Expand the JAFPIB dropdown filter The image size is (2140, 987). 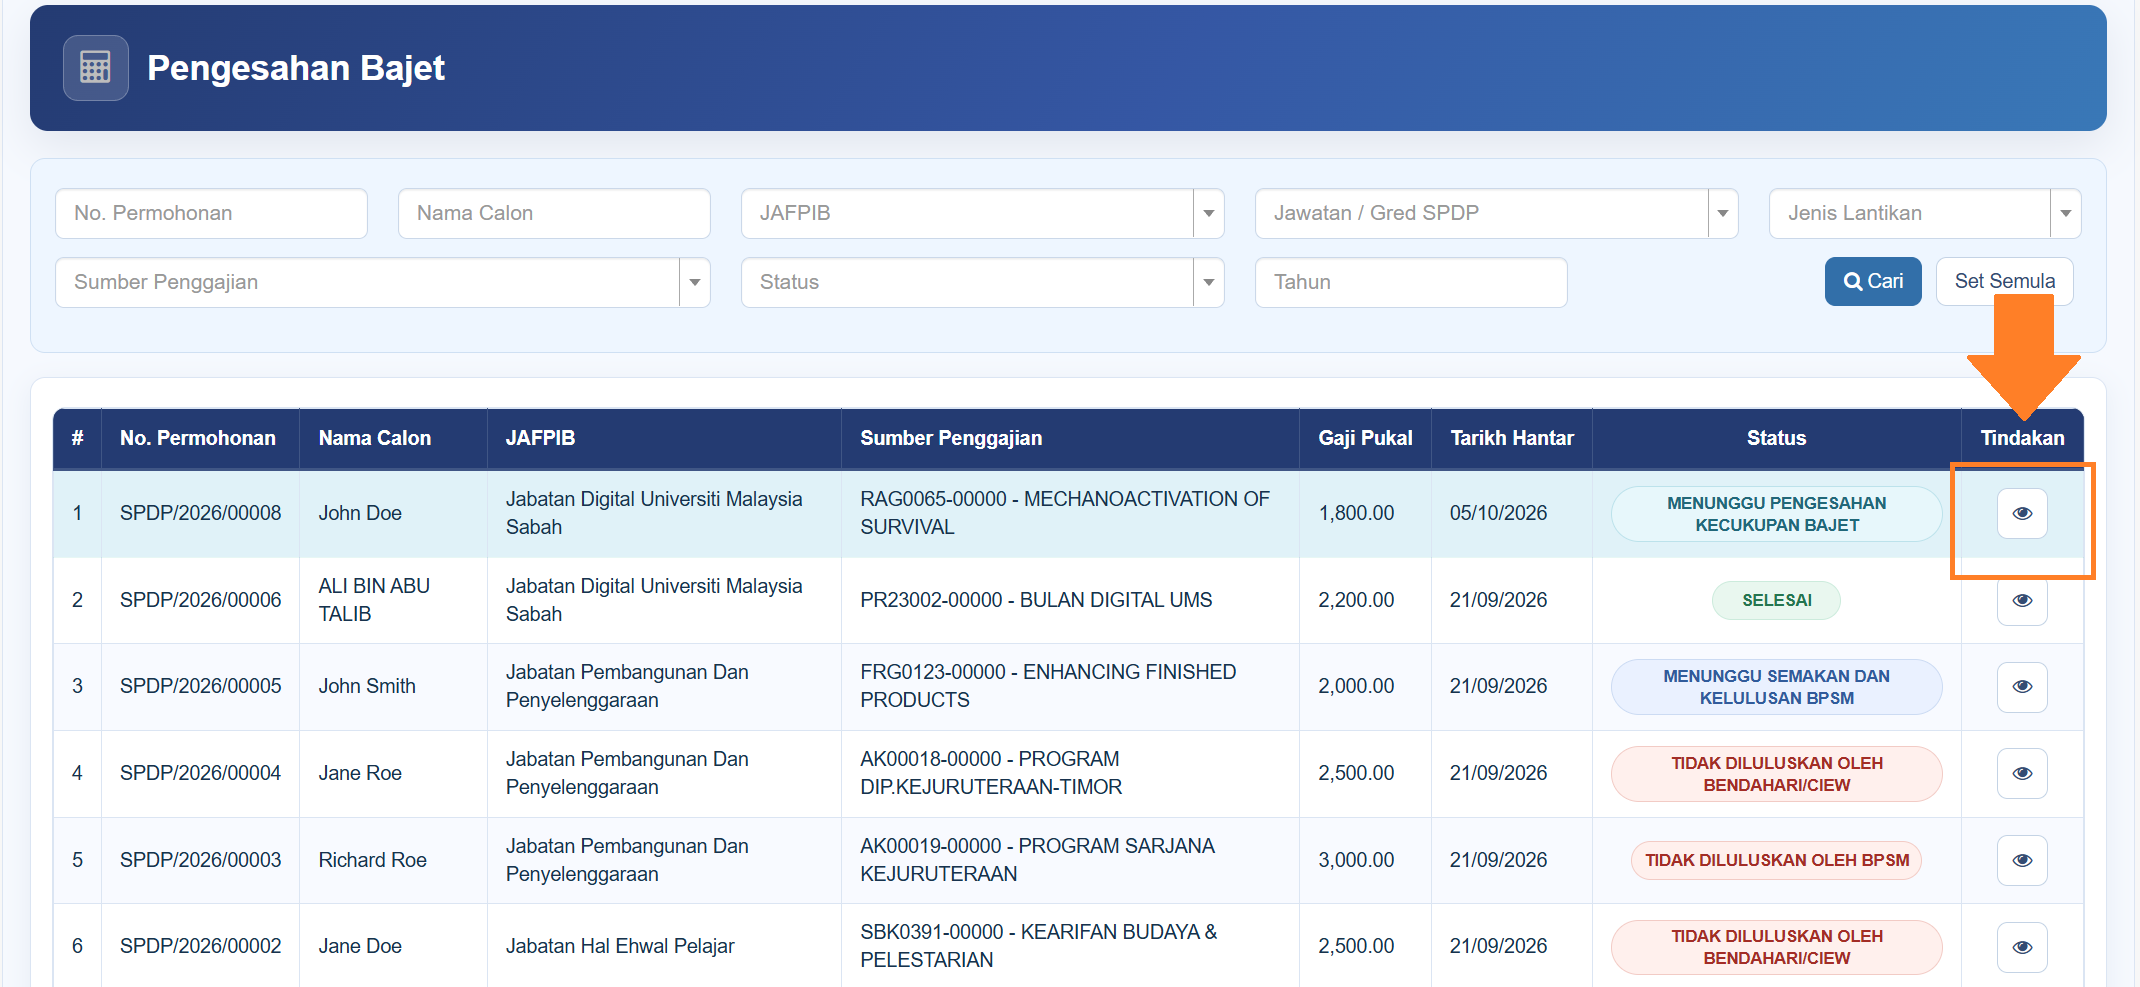point(982,213)
